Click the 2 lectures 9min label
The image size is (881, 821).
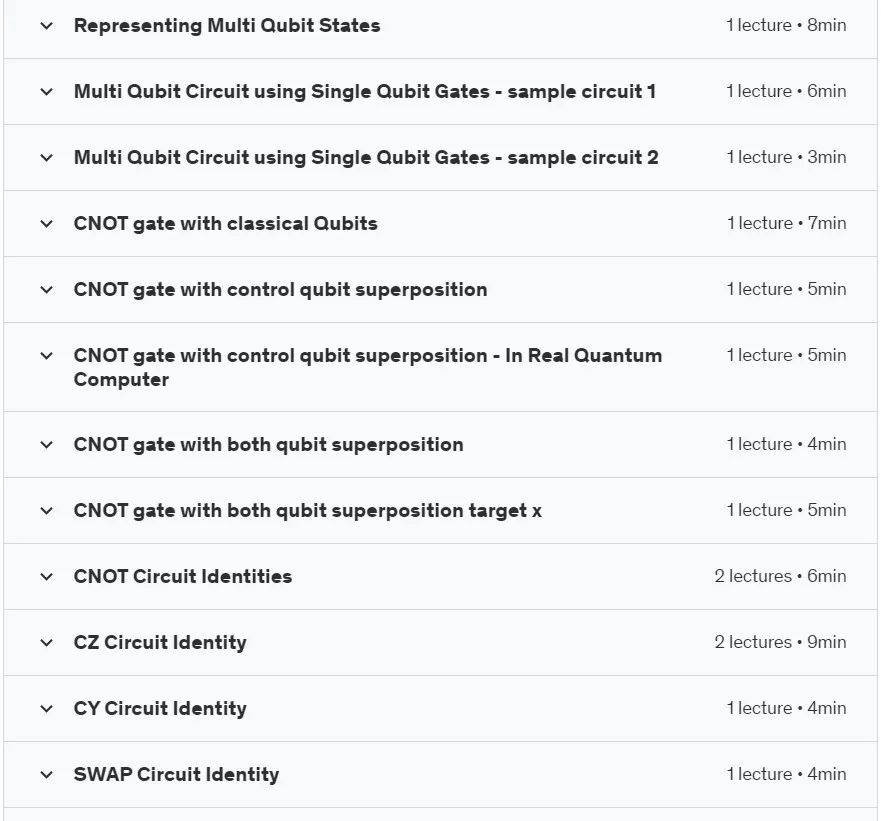click(x=780, y=642)
